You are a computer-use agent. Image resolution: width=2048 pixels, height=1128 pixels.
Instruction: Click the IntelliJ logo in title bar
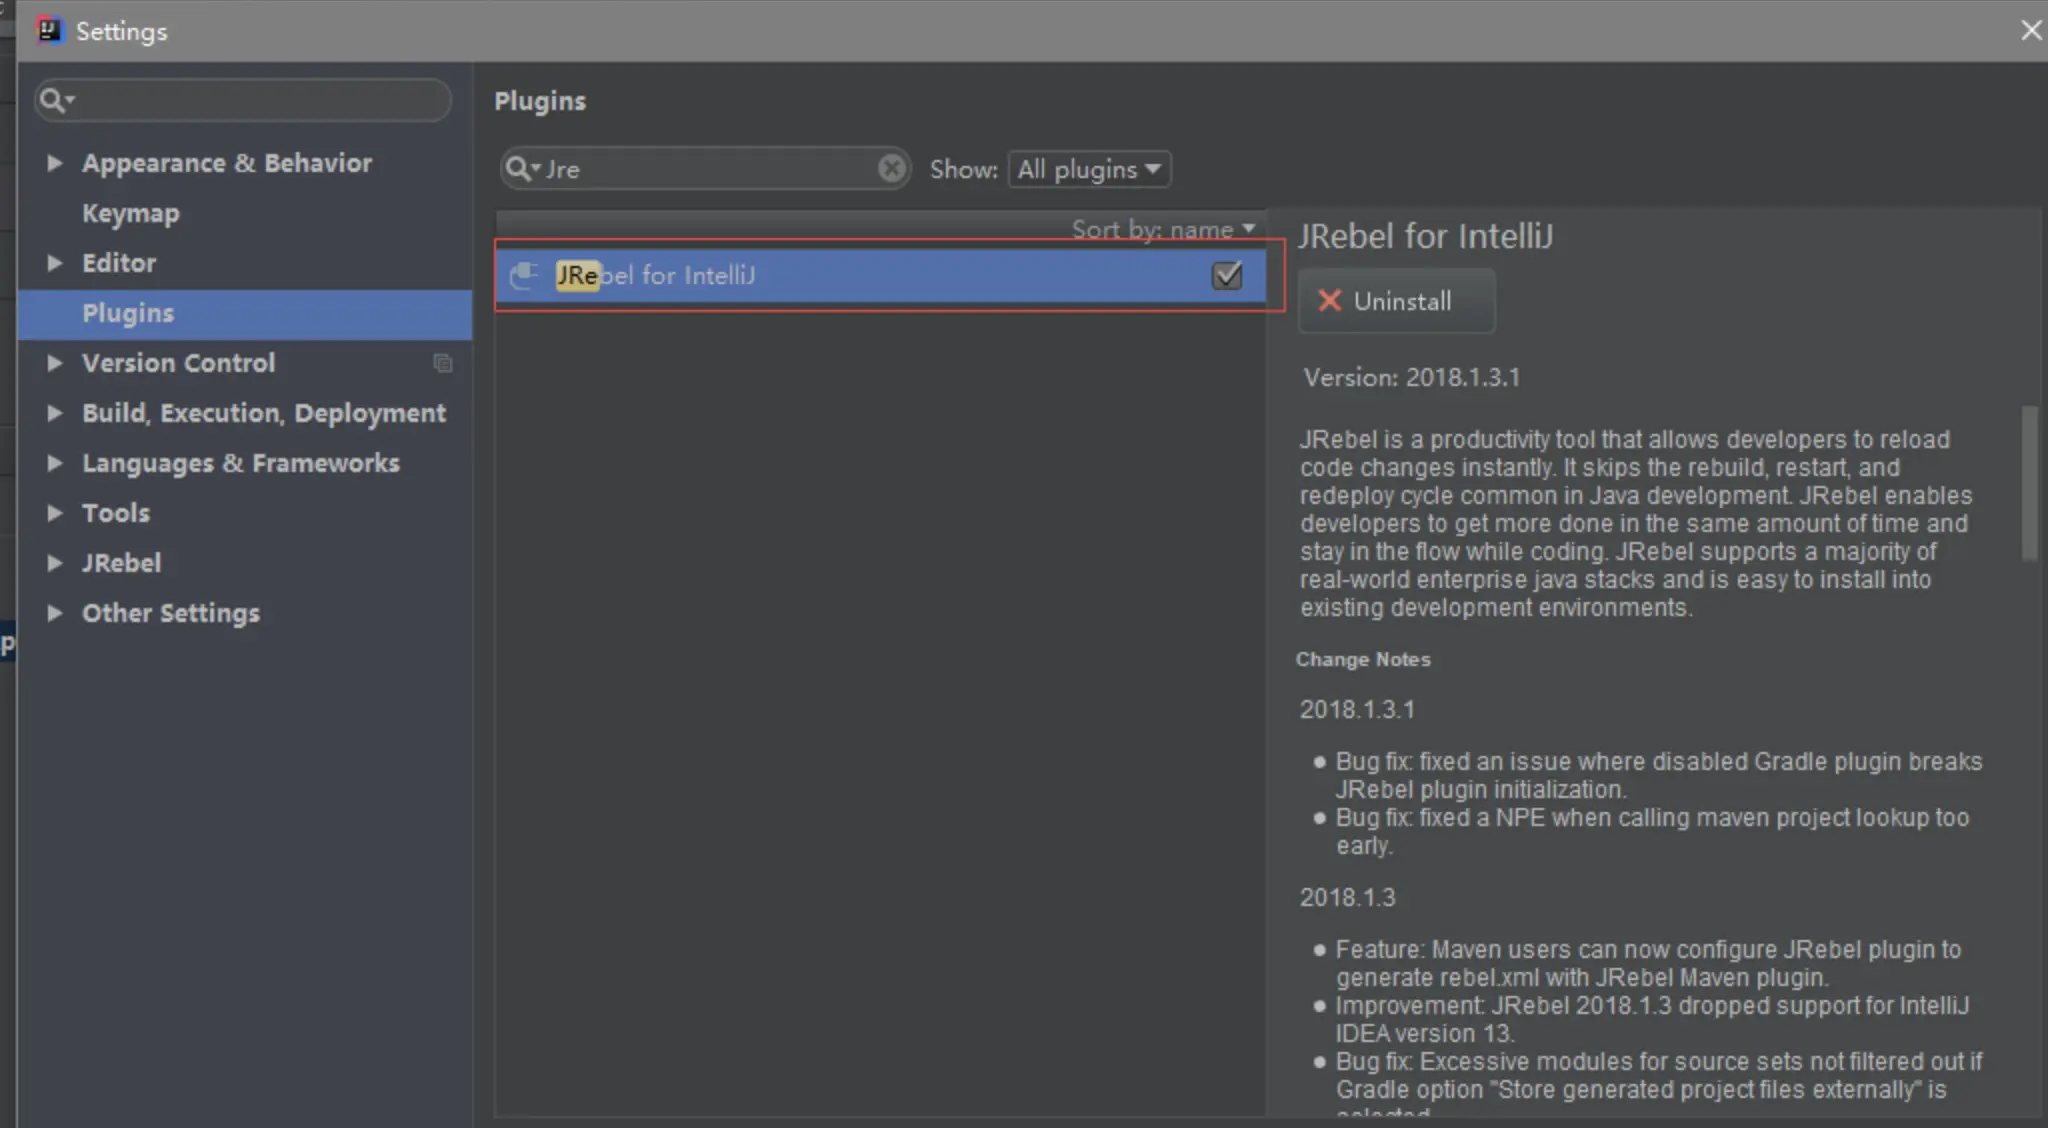pyautogui.click(x=48, y=30)
